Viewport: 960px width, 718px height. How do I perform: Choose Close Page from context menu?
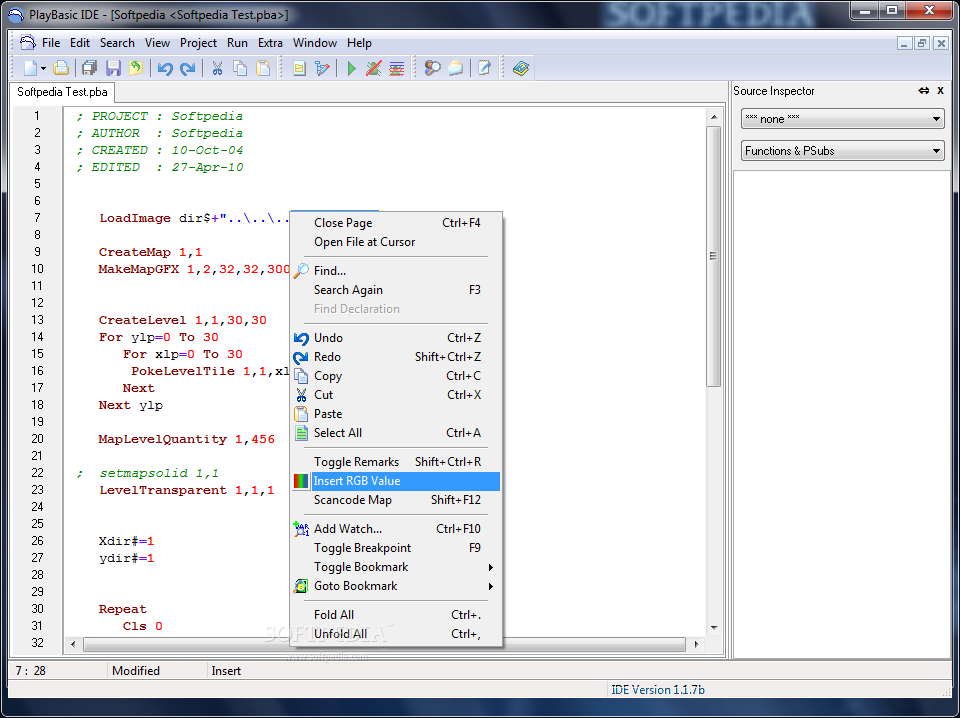397,223
